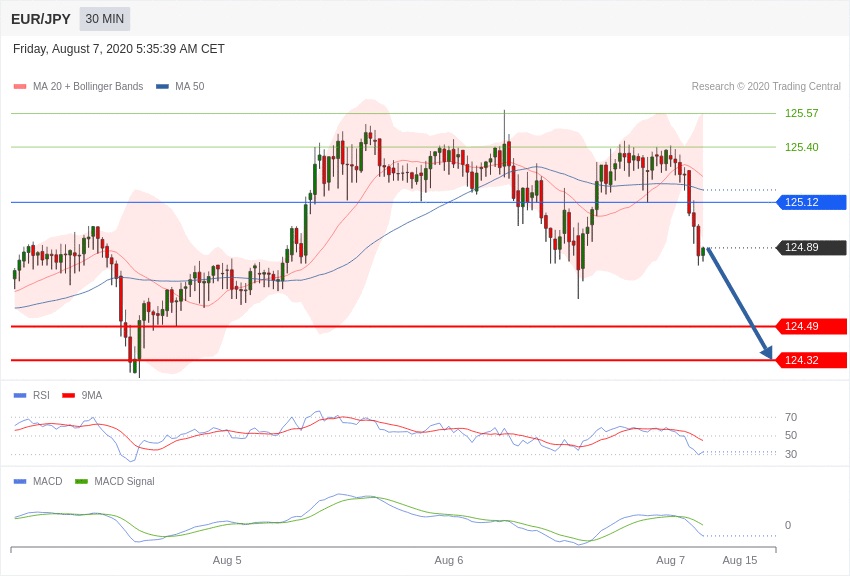Click the MA 20 Bollinger Bands legend swatch
This screenshot has width=850, height=576.
click(20, 87)
